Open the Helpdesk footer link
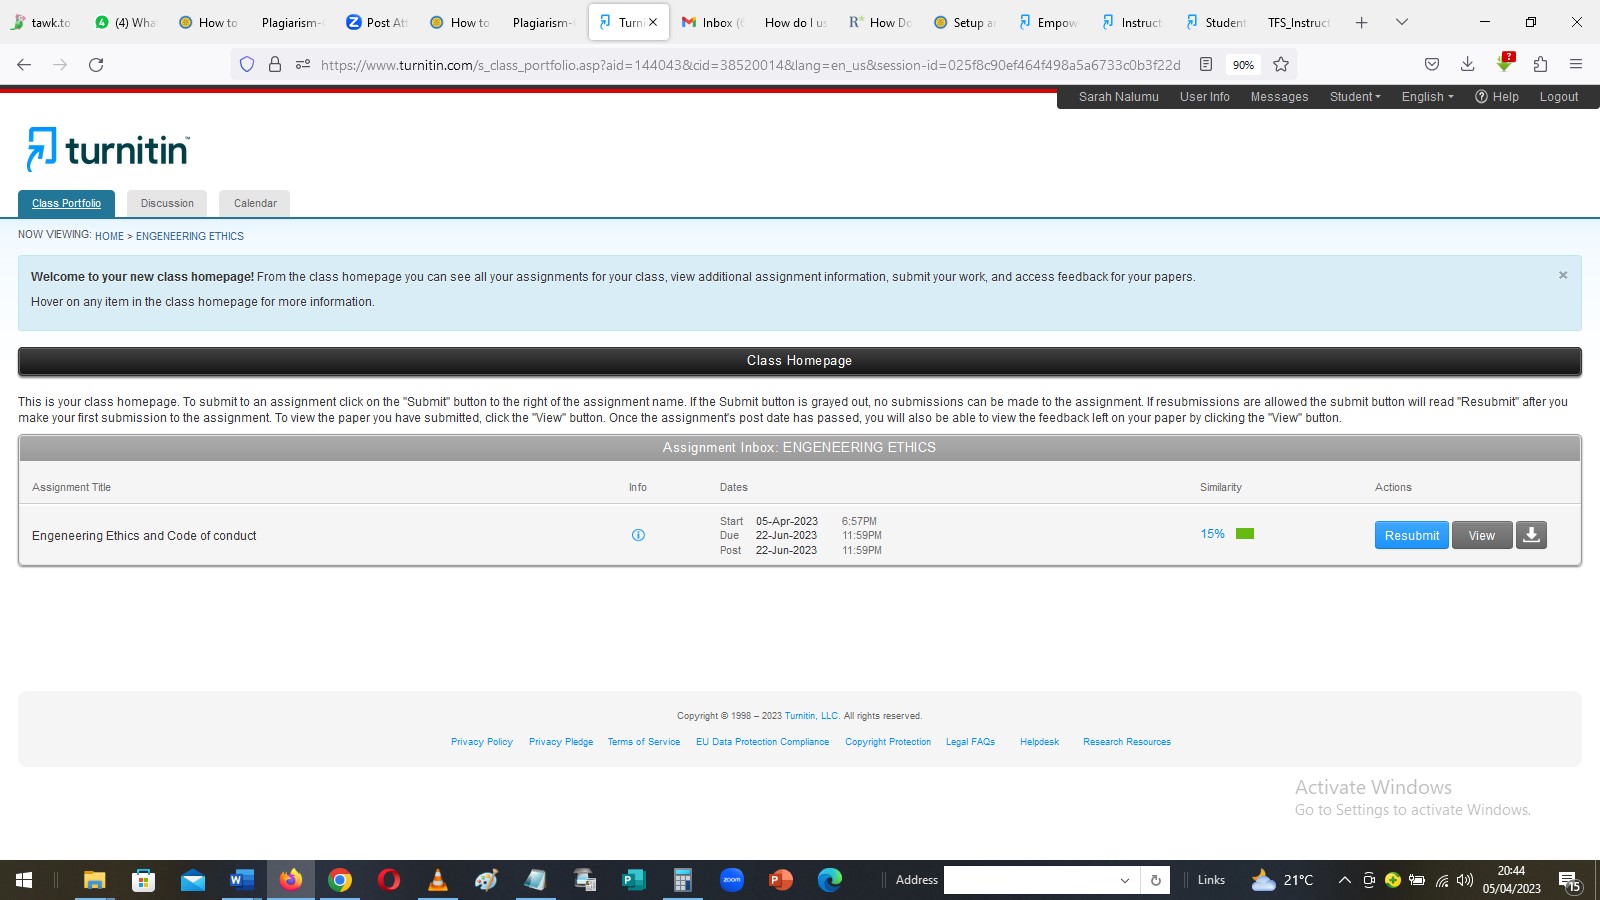Image resolution: width=1600 pixels, height=900 pixels. [x=1039, y=742]
